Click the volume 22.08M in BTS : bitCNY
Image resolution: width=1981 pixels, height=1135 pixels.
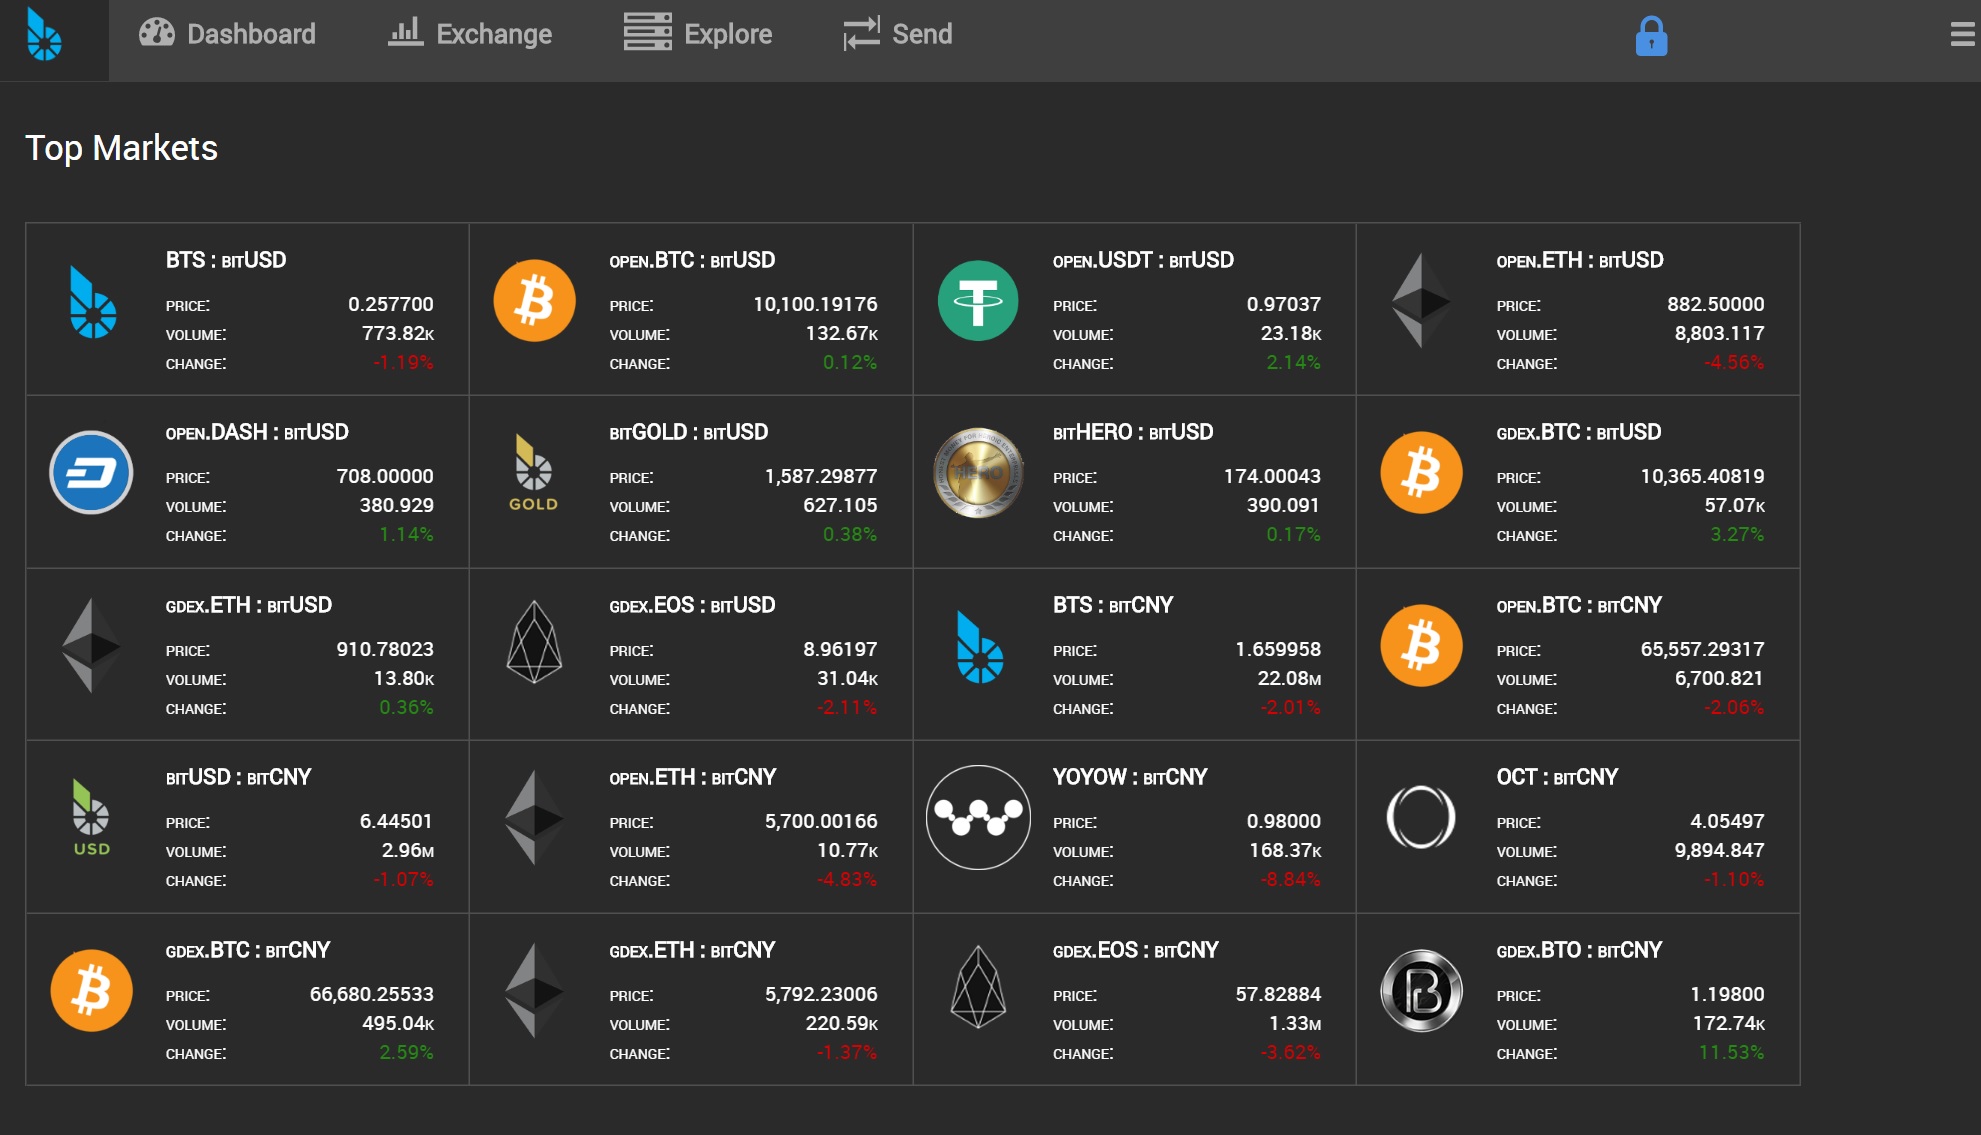(1289, 678)
